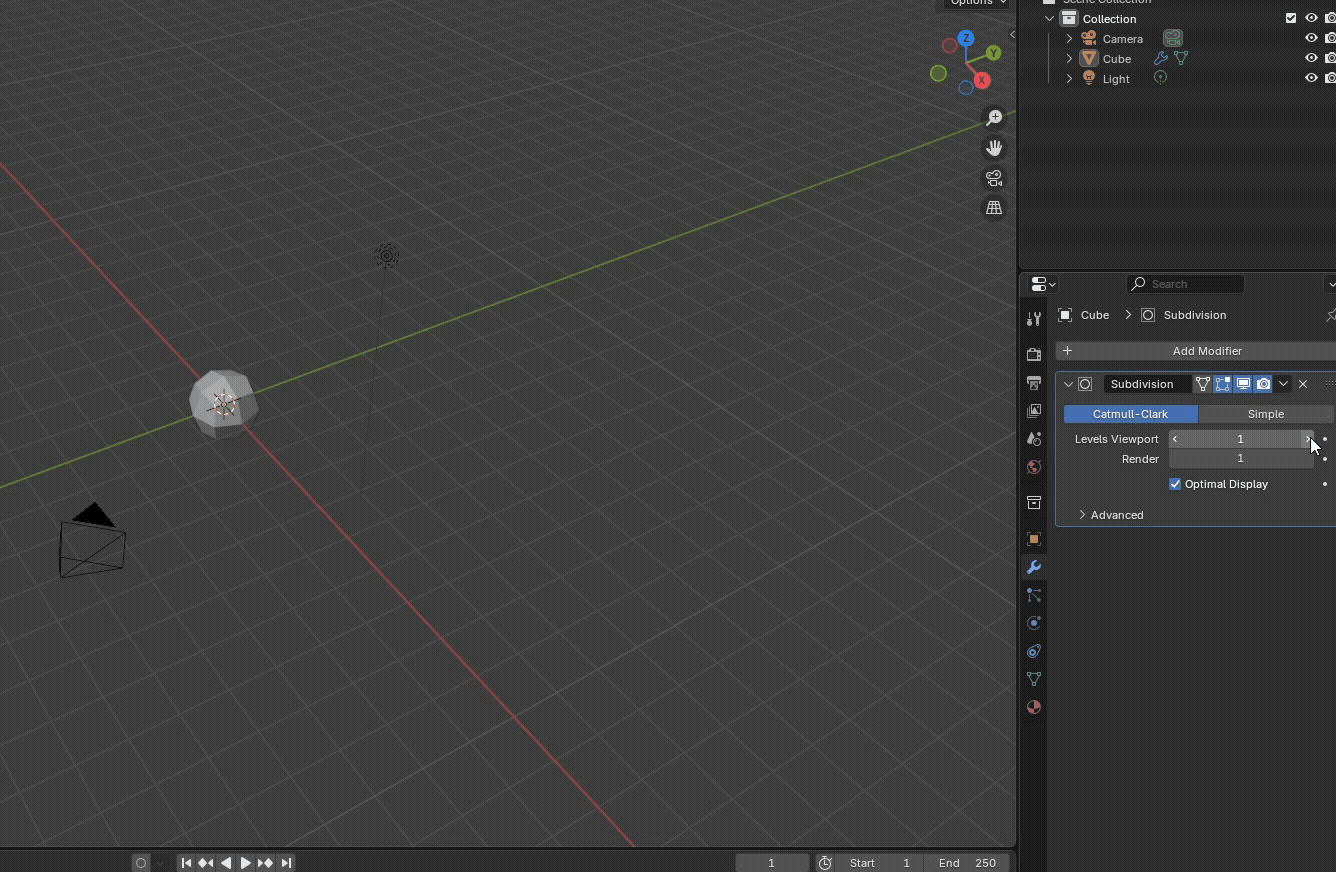Viewport: 1336px width, 872px height.
Task: Open the Modifiers wrench tab
Action: pyautogui.click(x=1034, y=567)
